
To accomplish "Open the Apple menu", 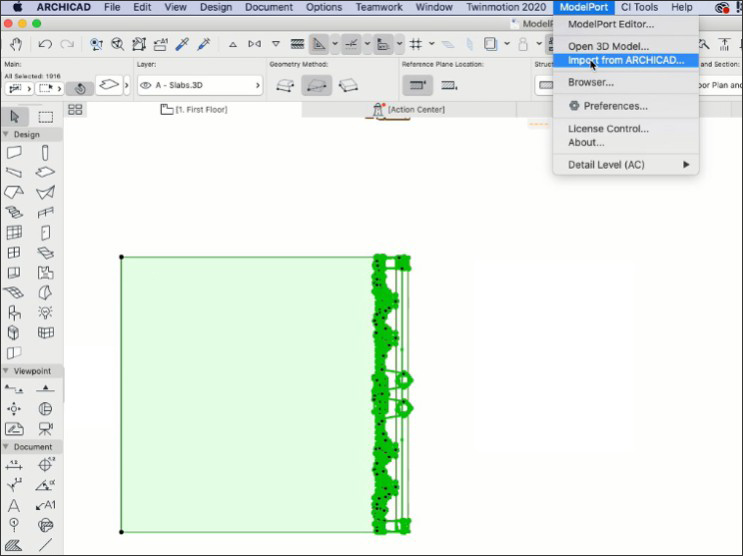I will coord(18,7).
